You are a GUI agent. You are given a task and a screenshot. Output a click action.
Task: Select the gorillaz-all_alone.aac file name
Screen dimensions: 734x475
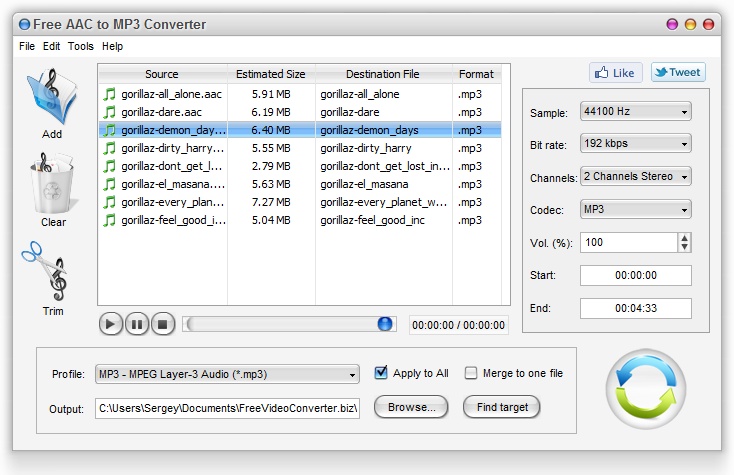coord(171,95)
